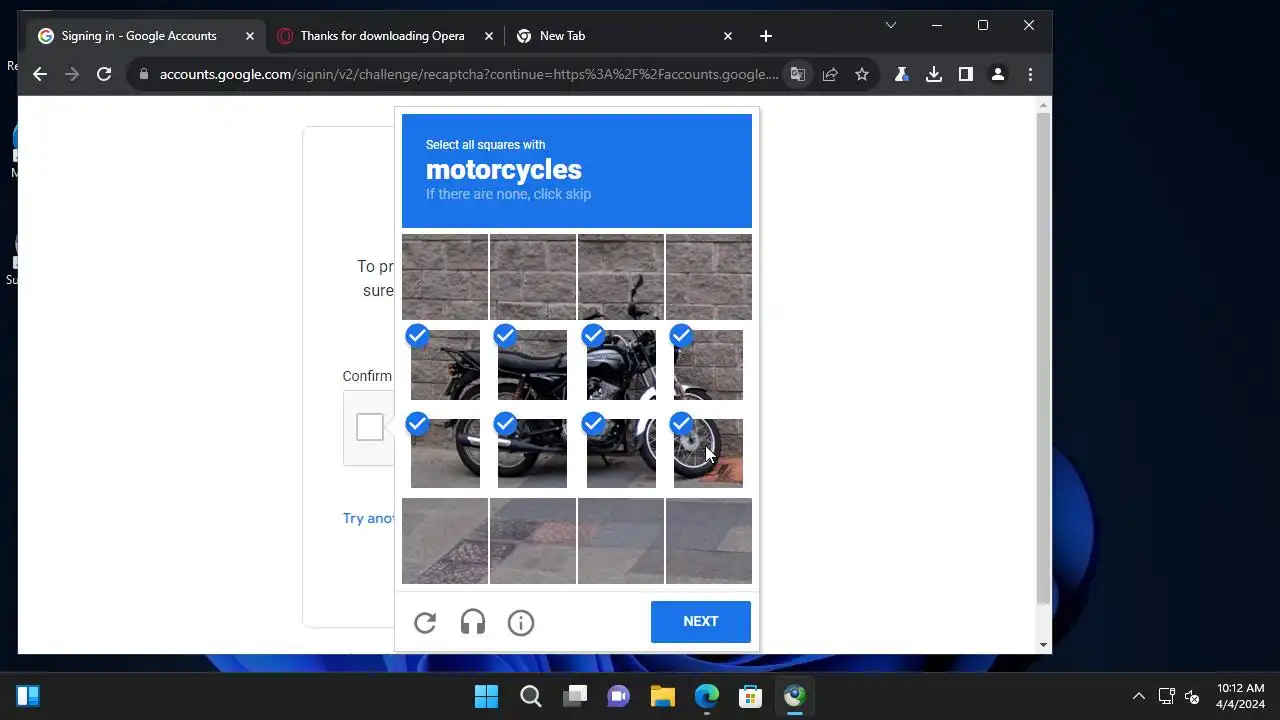
Task: Deselect third-row first rear wheel tile
Action: coord(445,453)
